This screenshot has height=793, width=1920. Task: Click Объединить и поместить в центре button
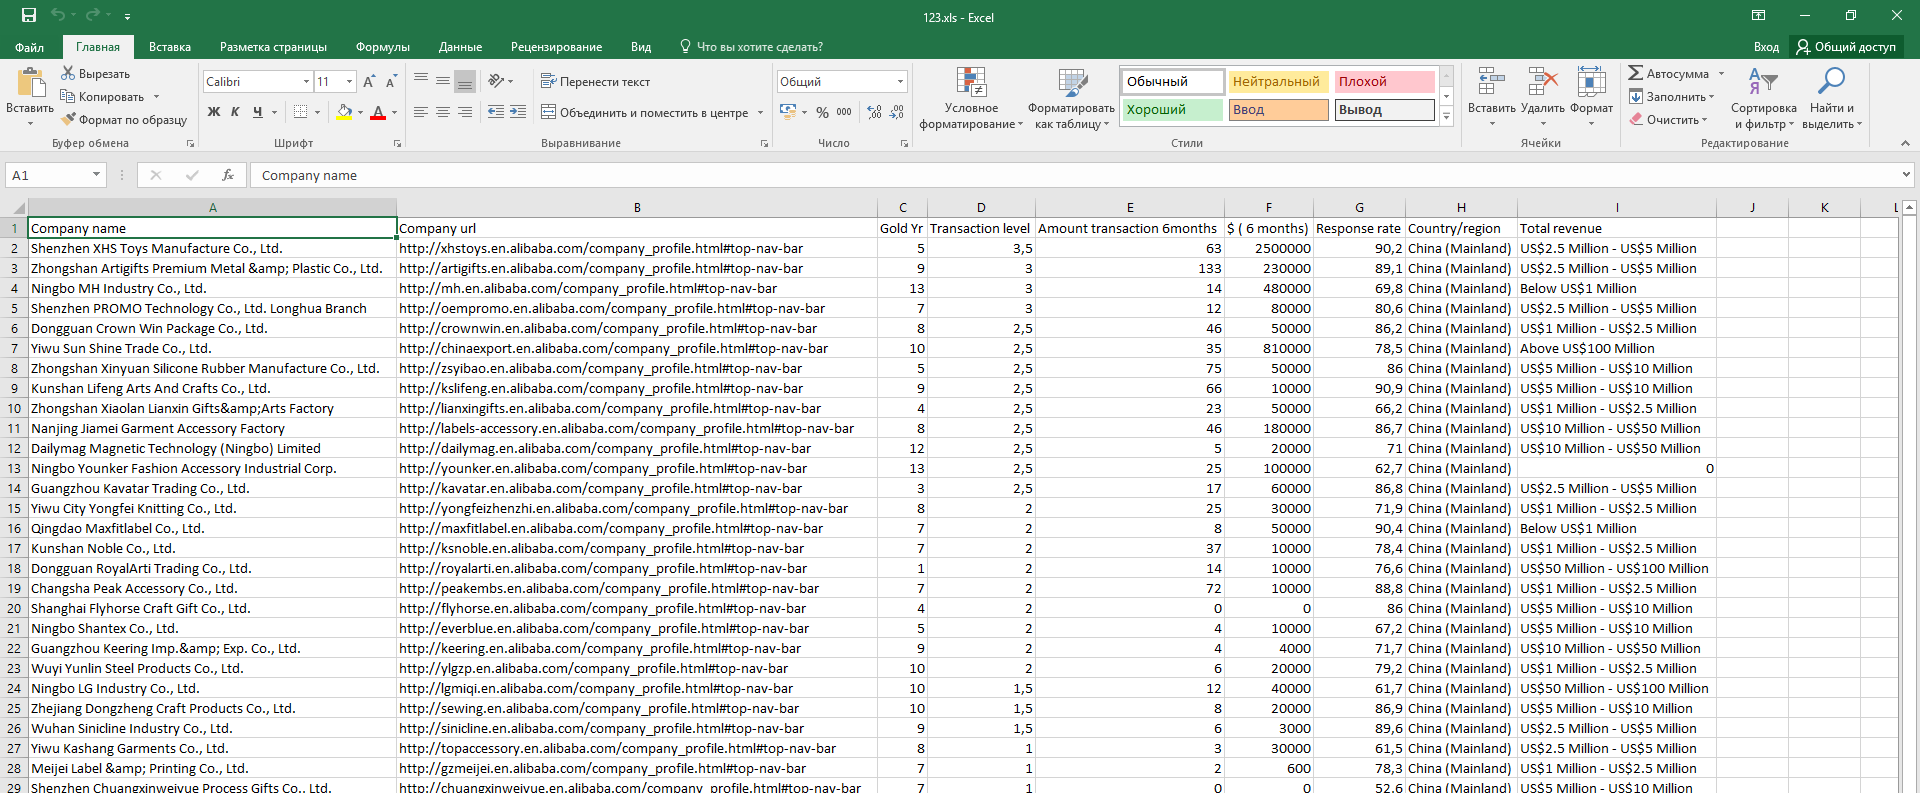(645, 112)
